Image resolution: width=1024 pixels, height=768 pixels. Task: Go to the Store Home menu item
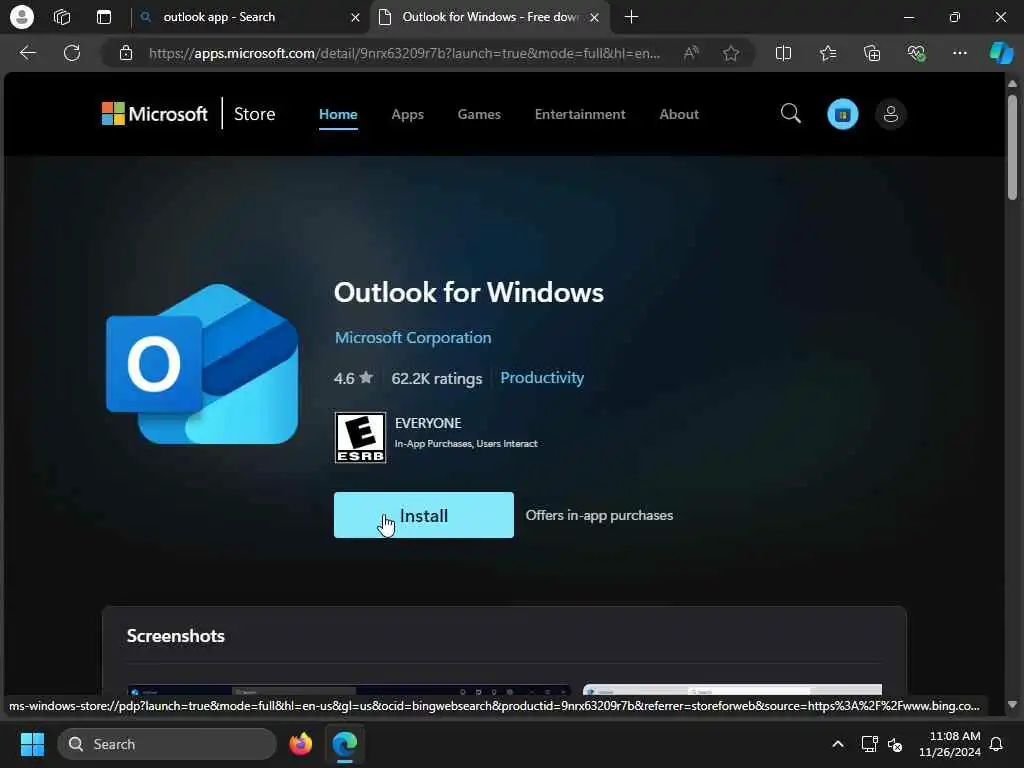[338, 114]
